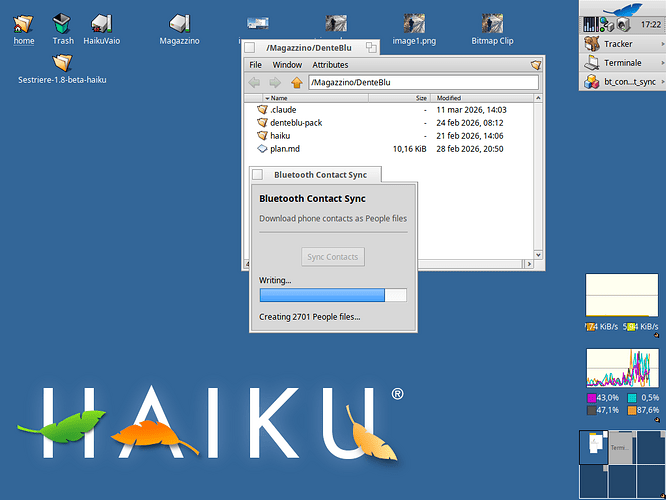Click the /Magazzino/DenteBlu path field
The height and width of the screenshot is (500, 666).
pos(423,82)
